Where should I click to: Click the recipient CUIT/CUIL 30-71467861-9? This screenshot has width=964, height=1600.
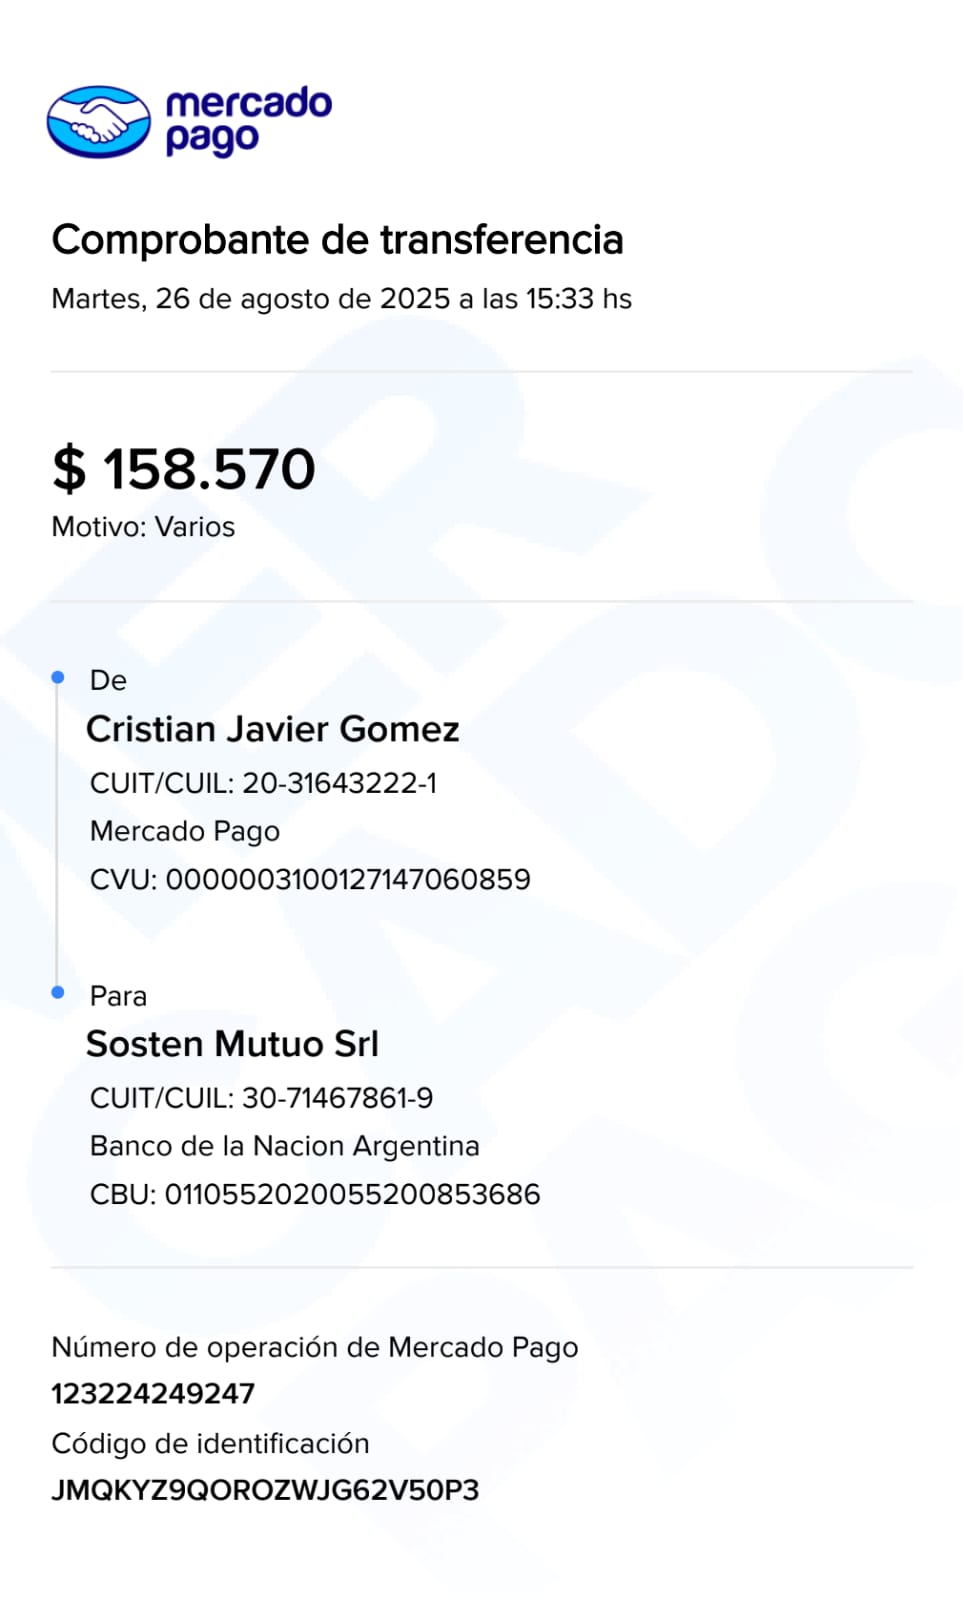point(261,1098)
